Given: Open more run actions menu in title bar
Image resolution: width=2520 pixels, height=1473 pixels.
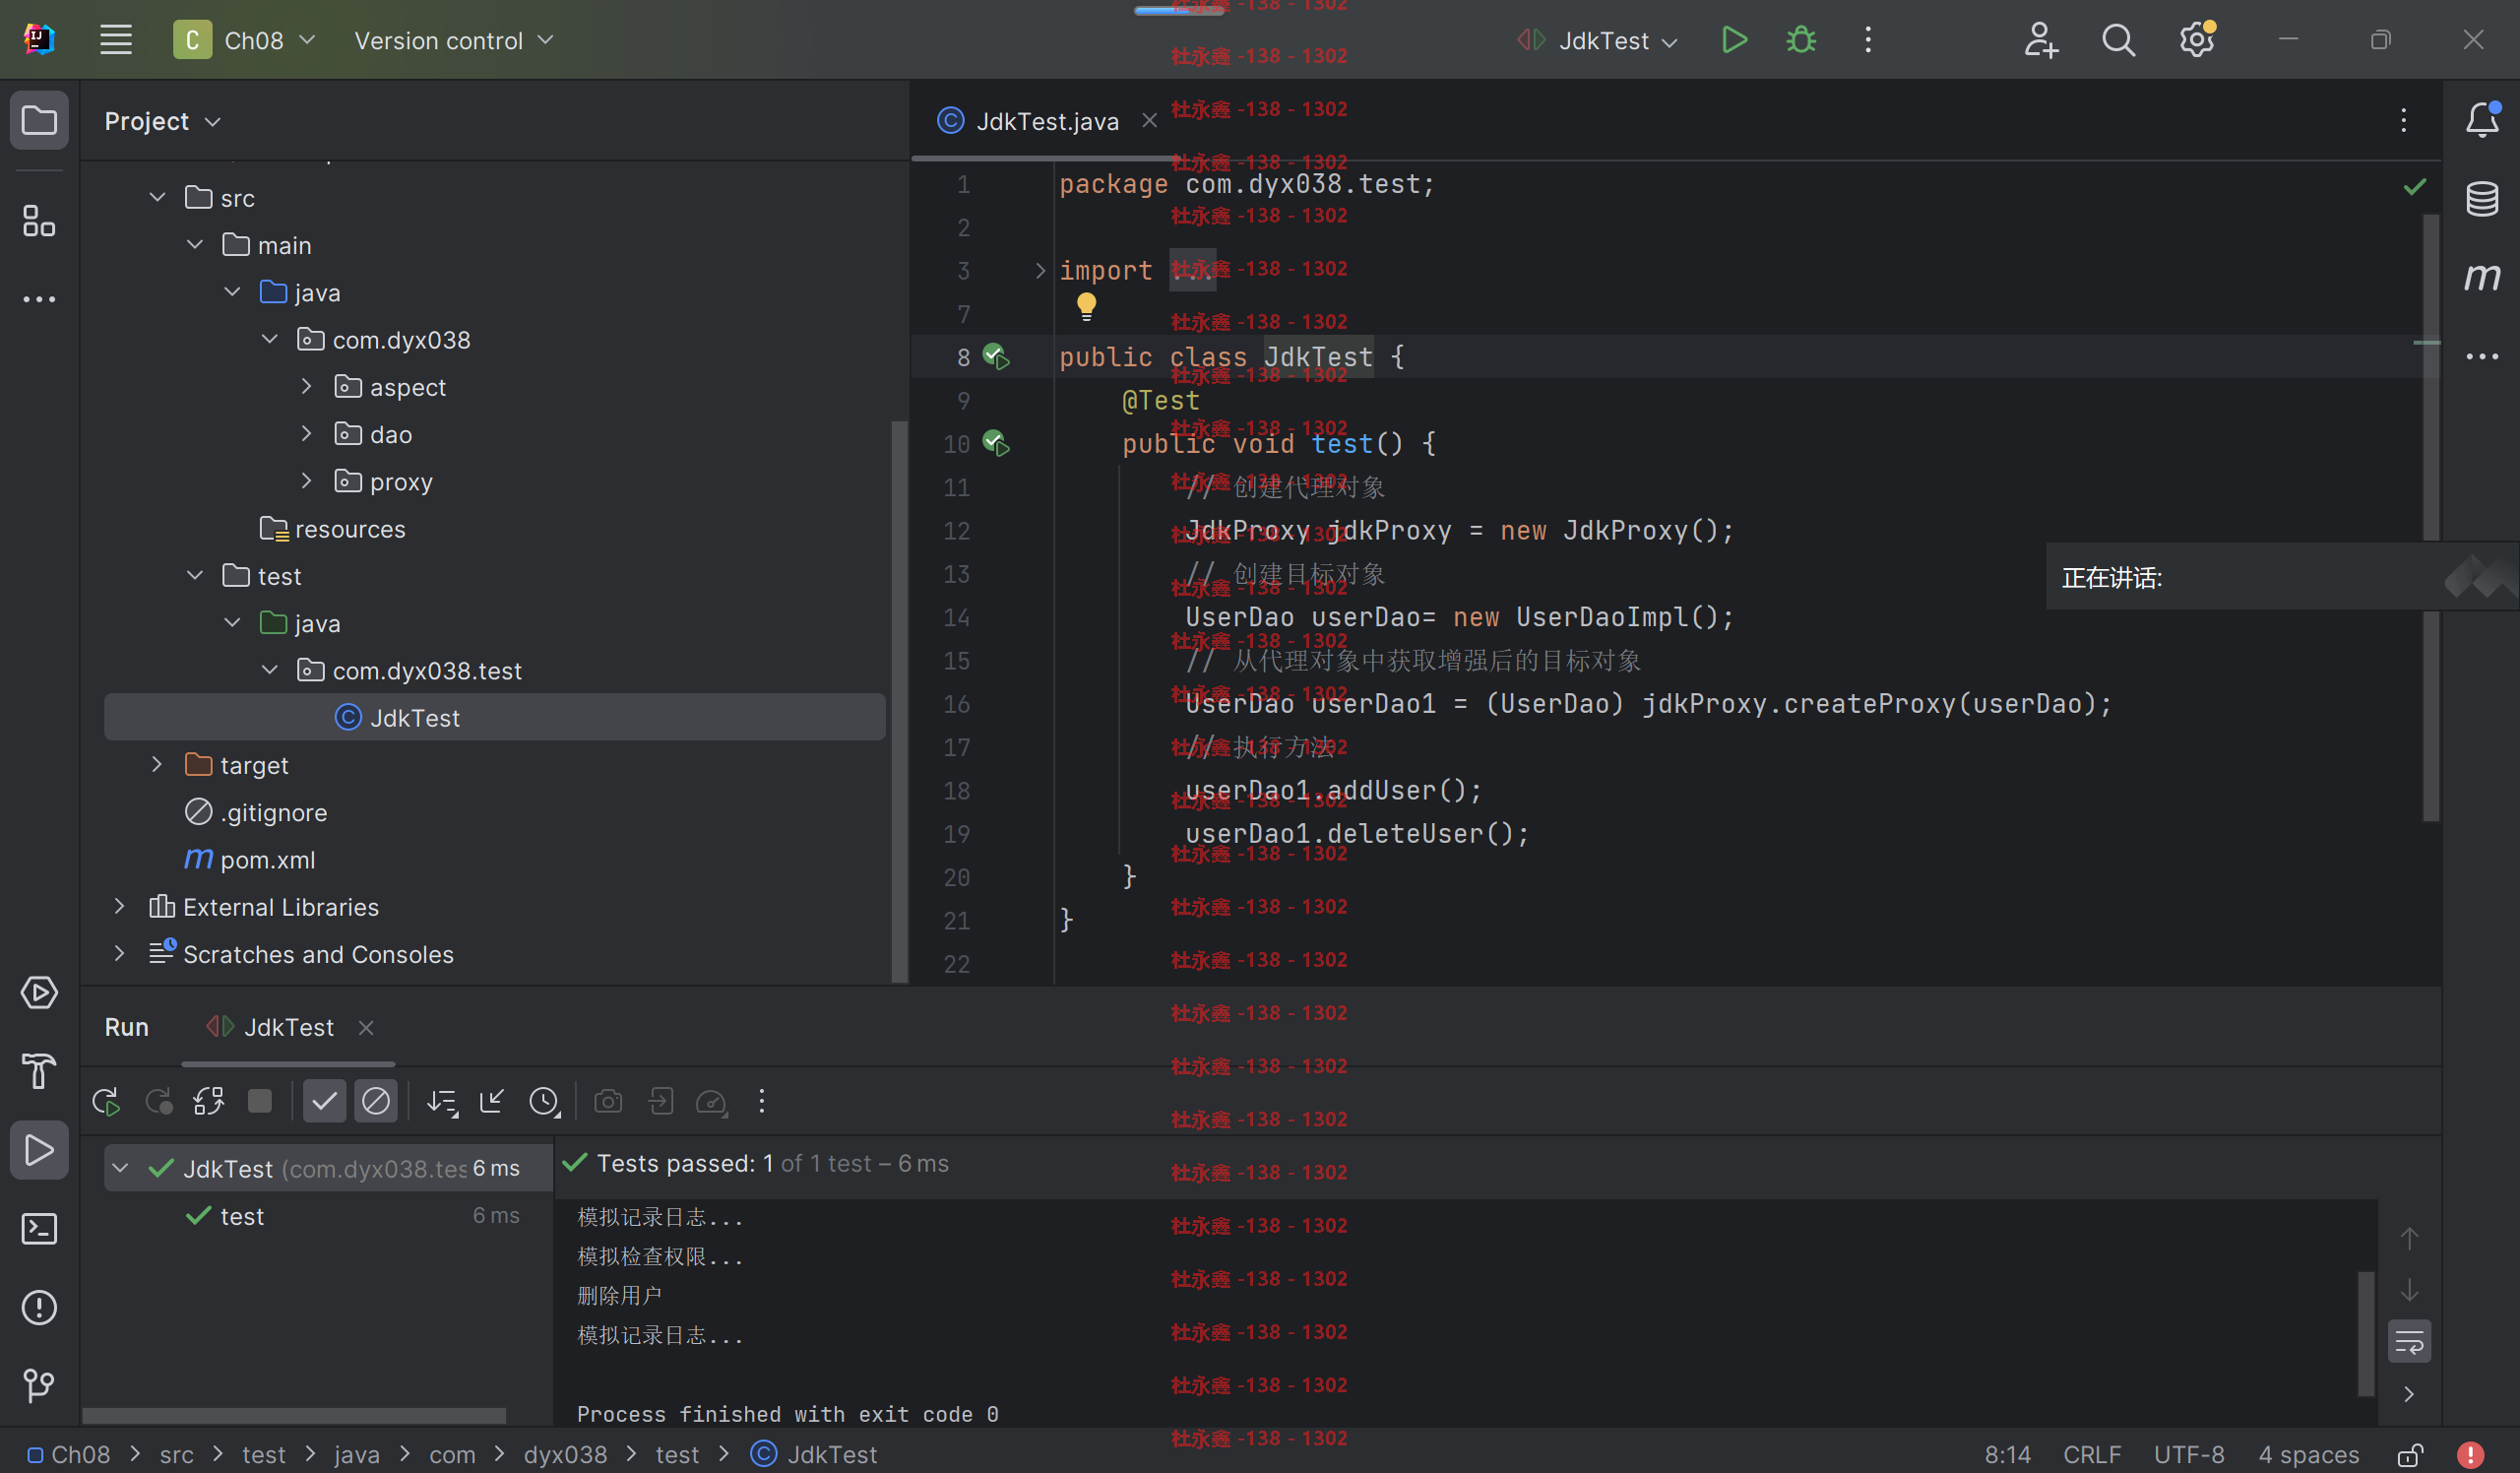Looking at the screenshot, I should click(x=1868, y=40).
